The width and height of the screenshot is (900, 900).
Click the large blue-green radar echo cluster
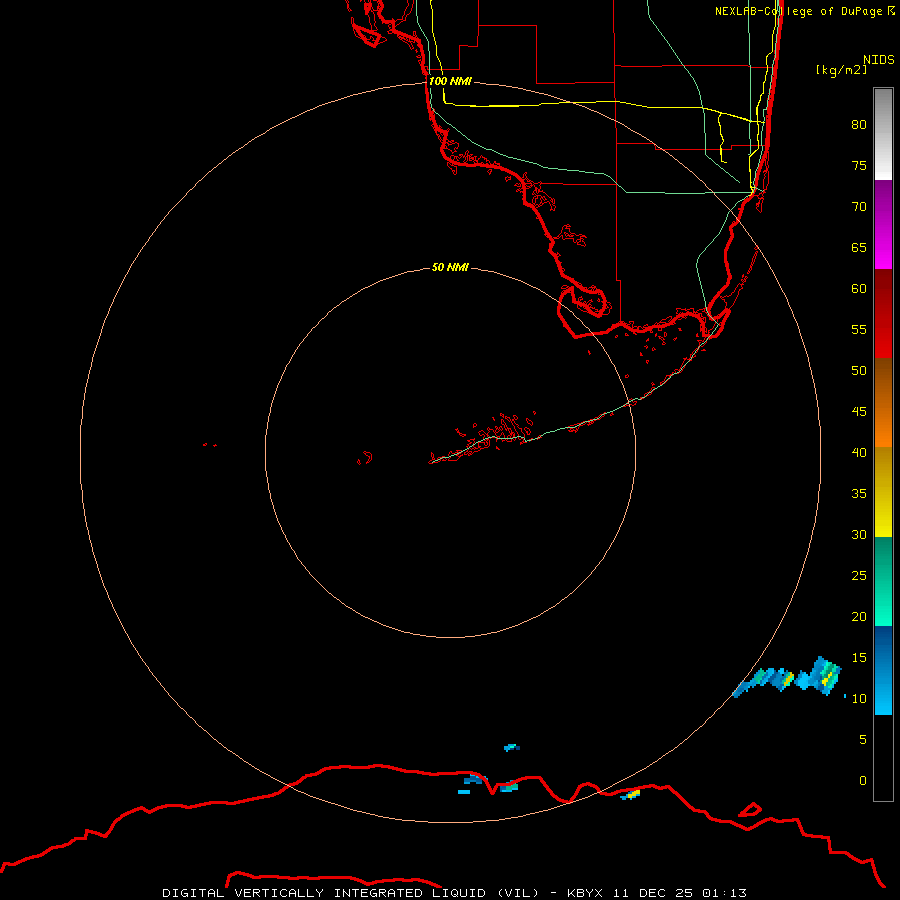point(789,677)
